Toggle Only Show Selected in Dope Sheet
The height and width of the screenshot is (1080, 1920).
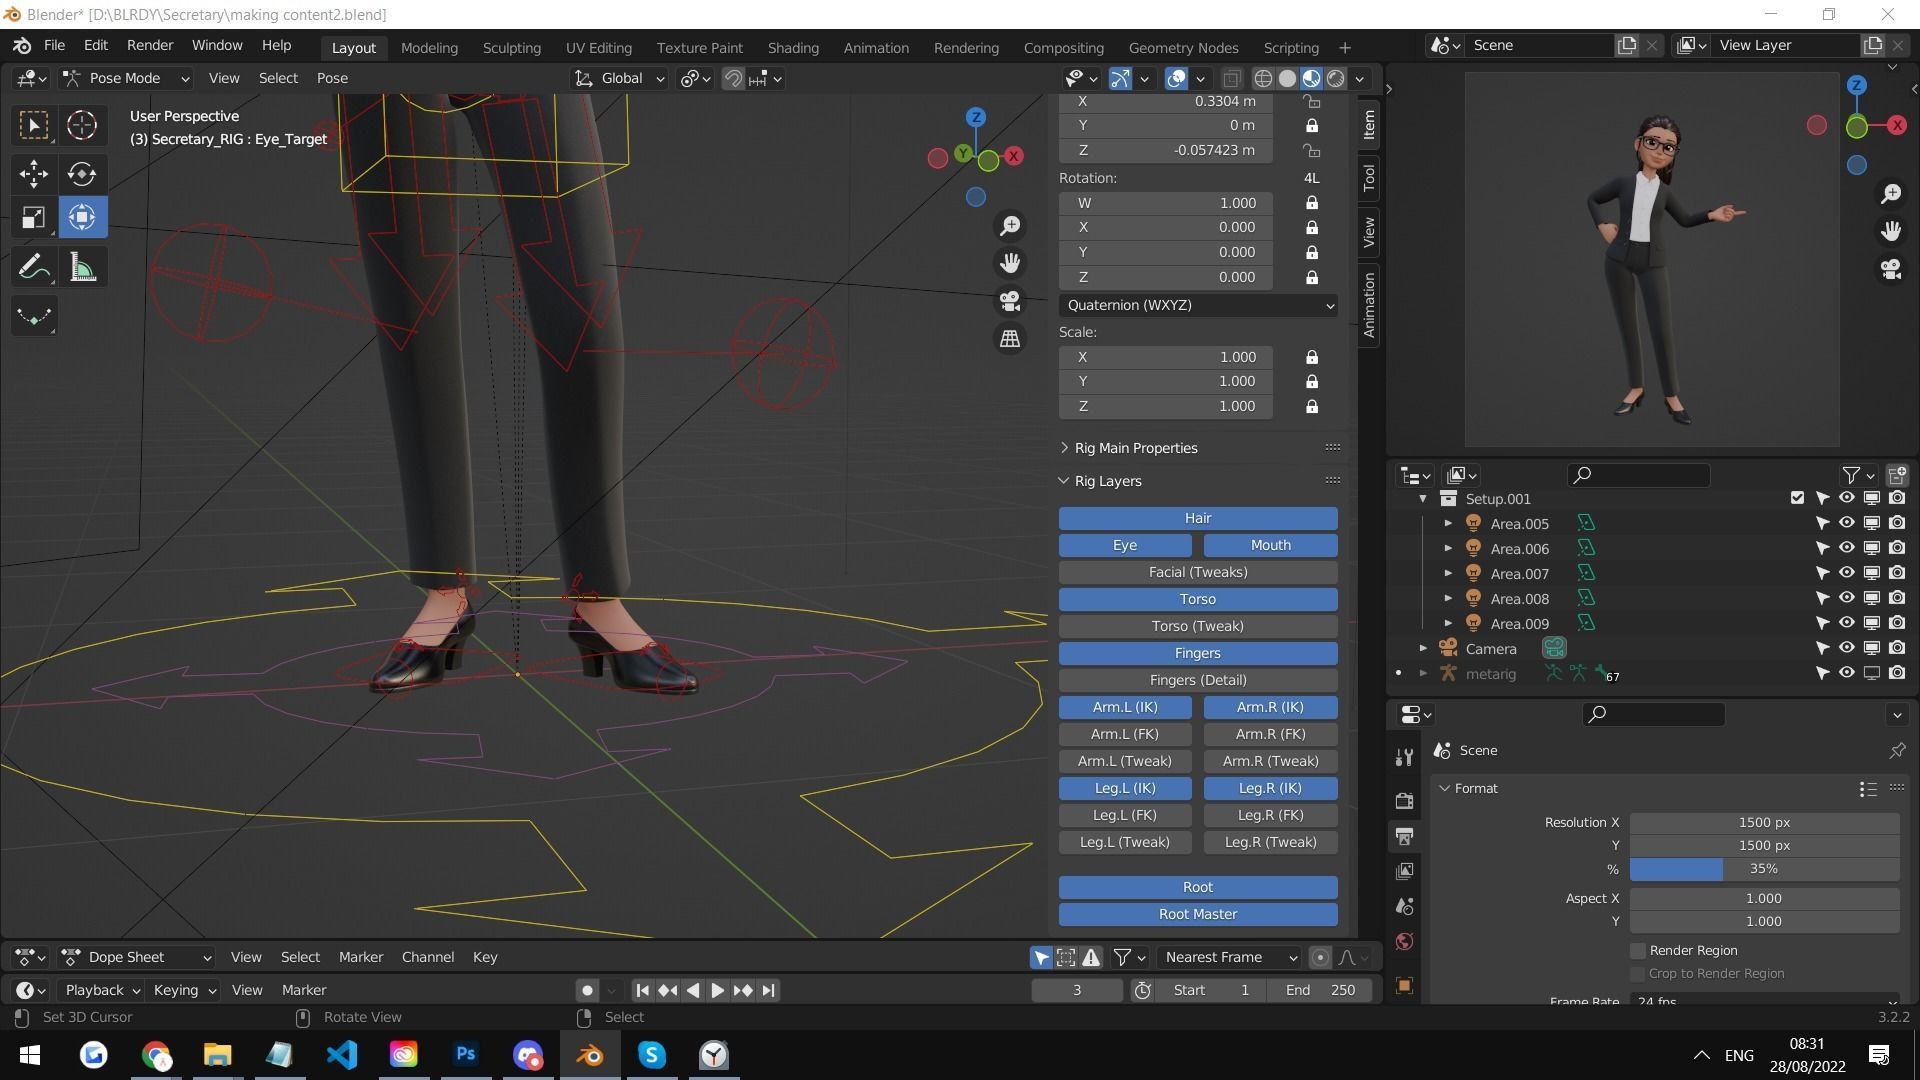[1041, 957]
